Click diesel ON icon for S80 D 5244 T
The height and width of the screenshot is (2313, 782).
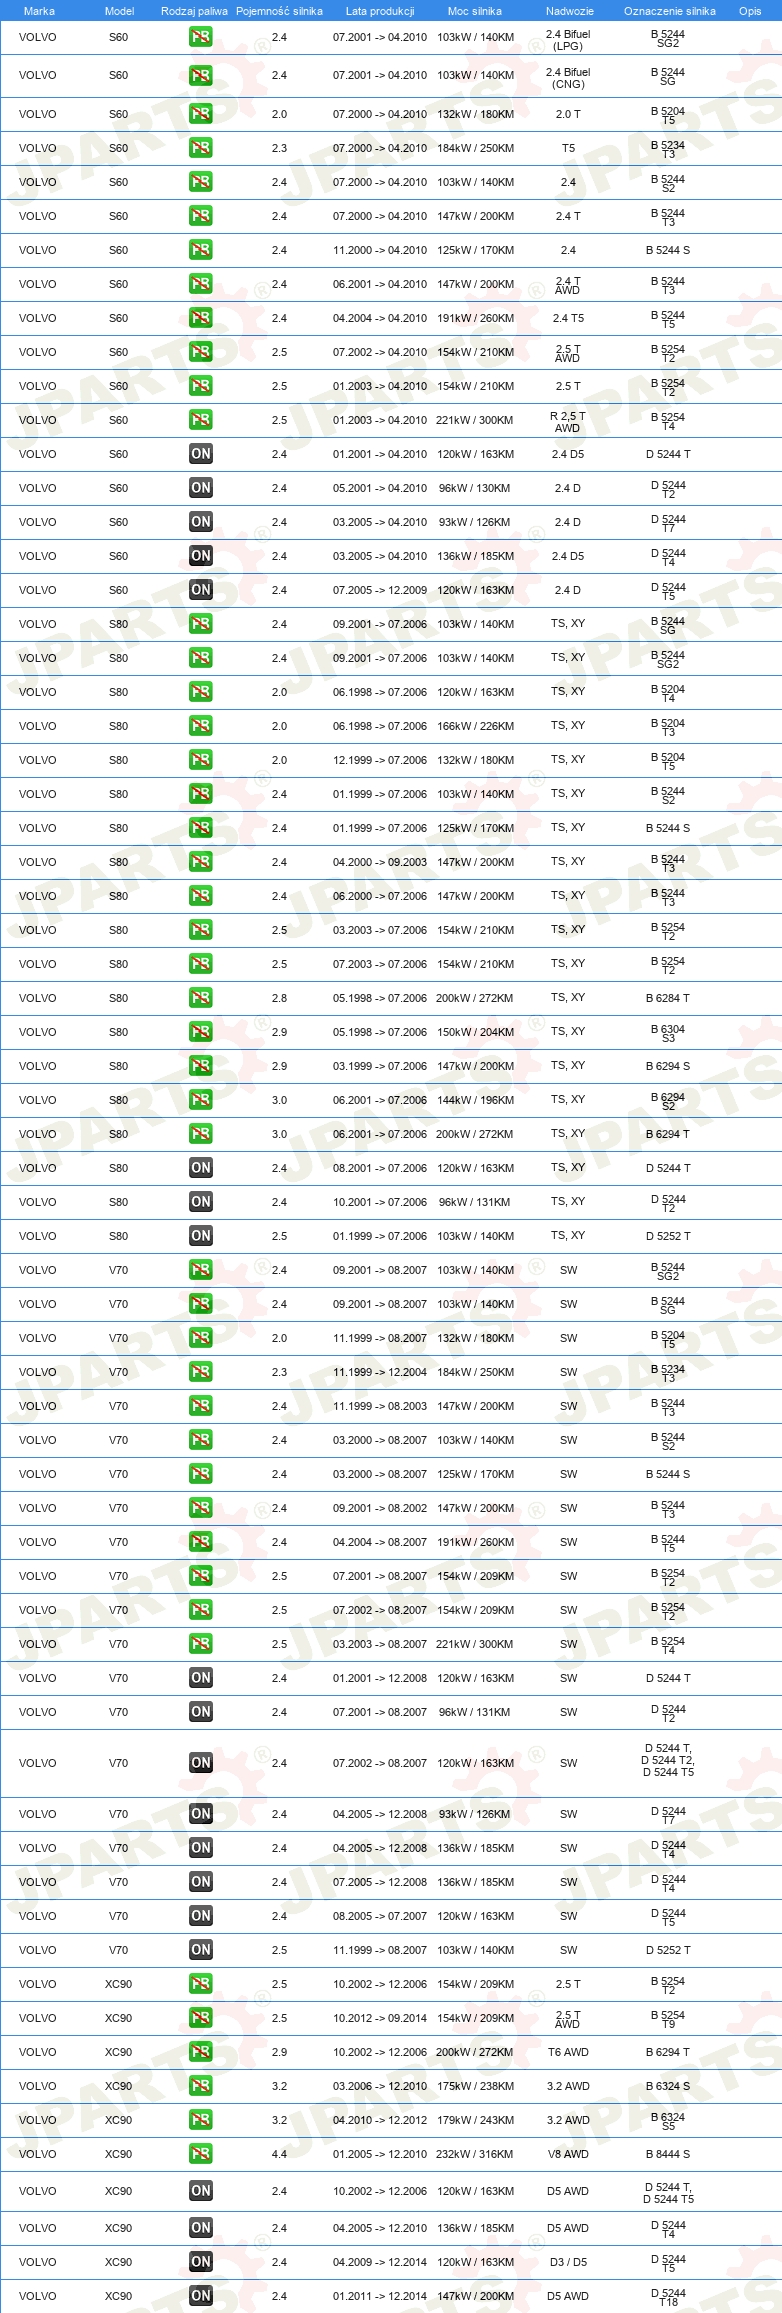200,1168
